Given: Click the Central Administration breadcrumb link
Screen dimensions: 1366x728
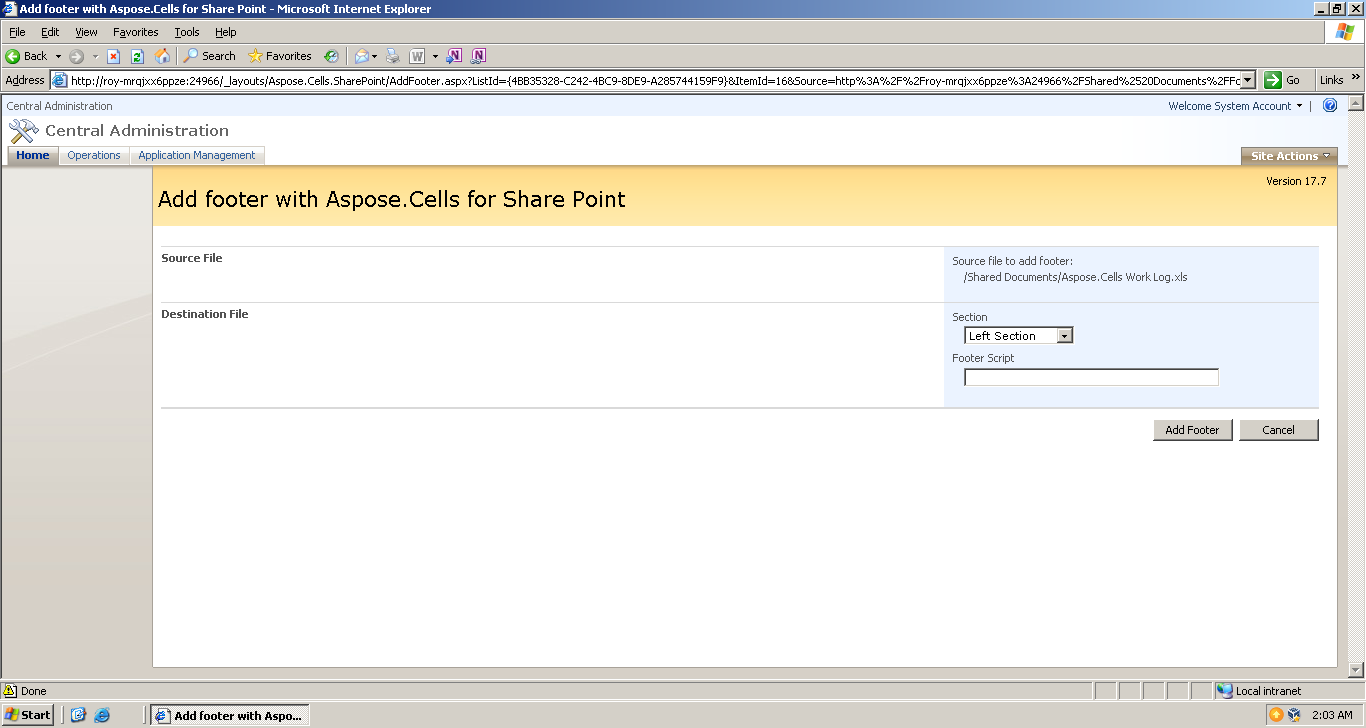Looking at the screenshot, I should (59, 106).
